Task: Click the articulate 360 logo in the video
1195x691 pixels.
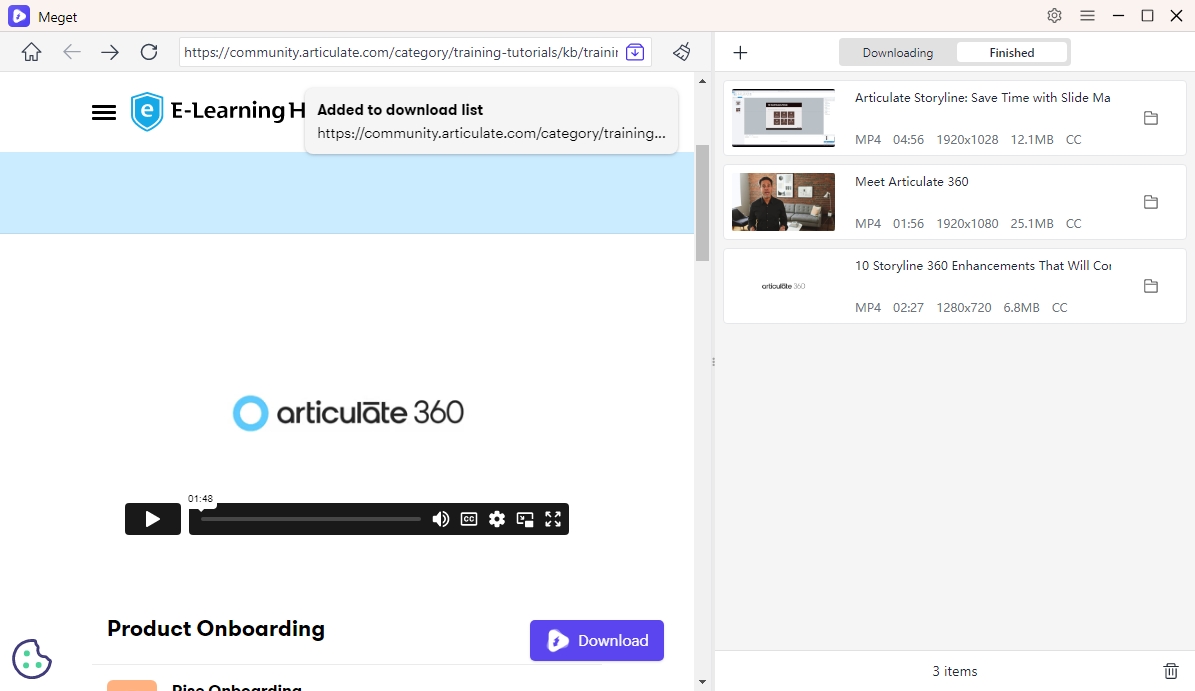Action: [348, 413]
